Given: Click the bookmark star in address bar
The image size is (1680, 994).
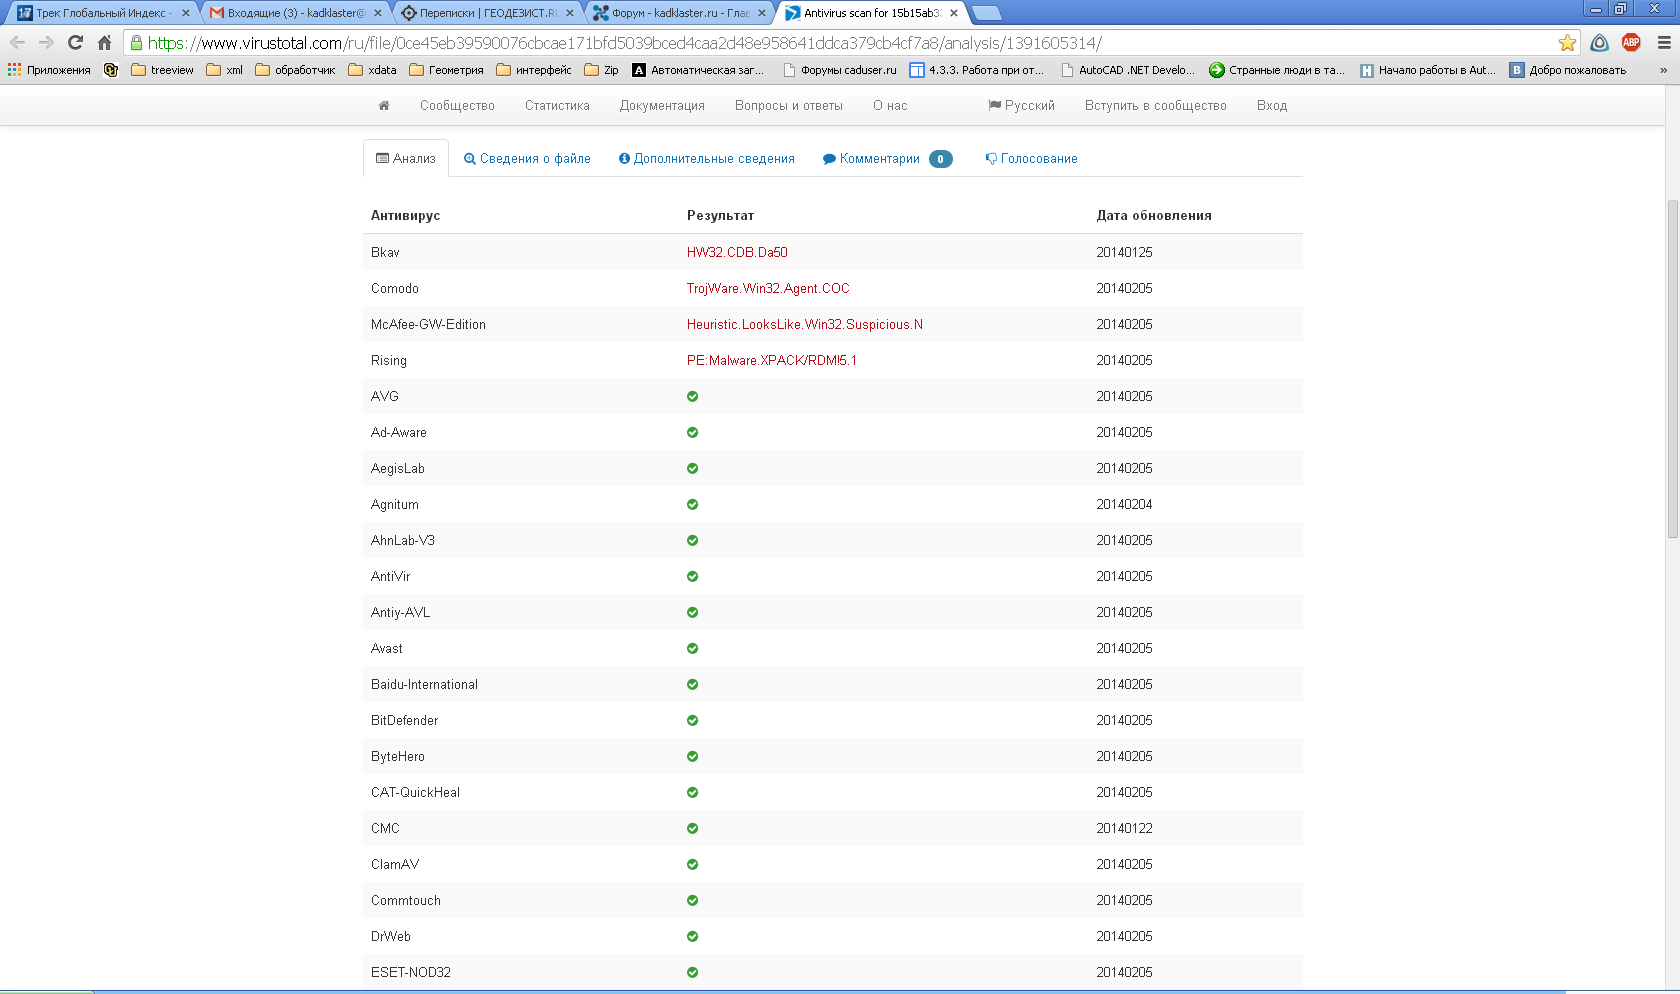Looking at the screenshot, I should point(1567,43).
